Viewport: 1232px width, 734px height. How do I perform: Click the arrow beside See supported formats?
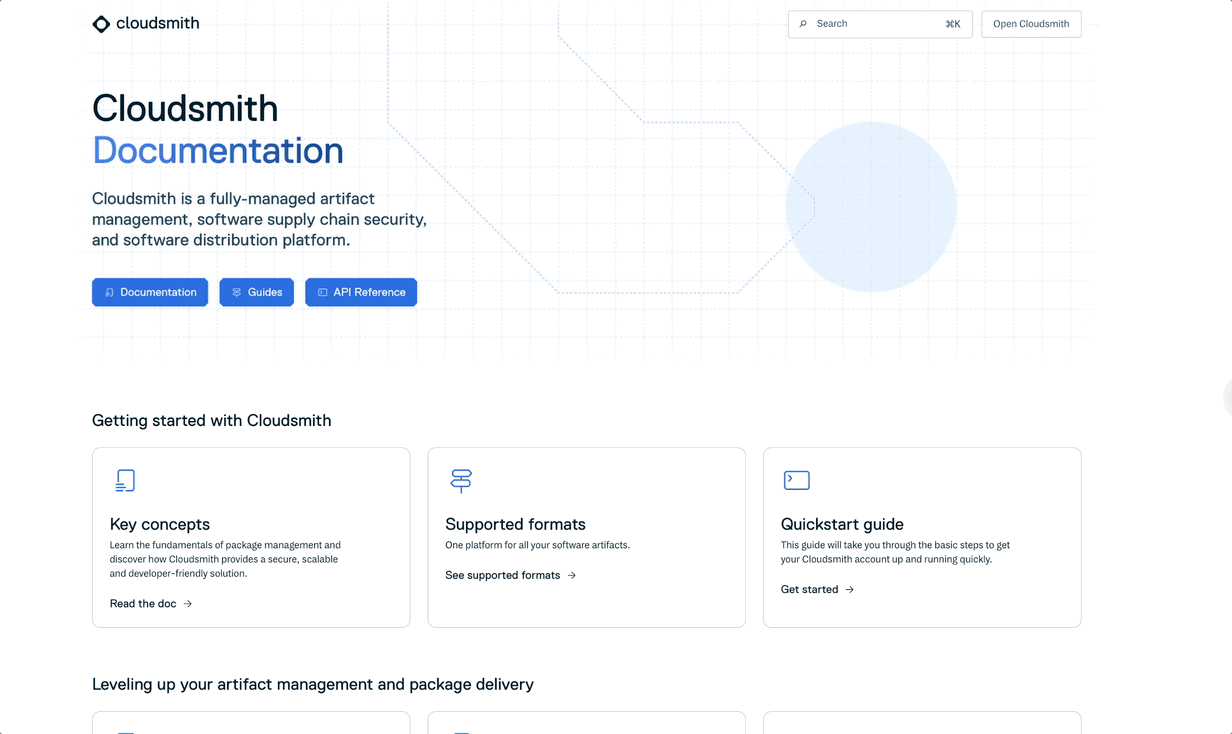(570, 575)
